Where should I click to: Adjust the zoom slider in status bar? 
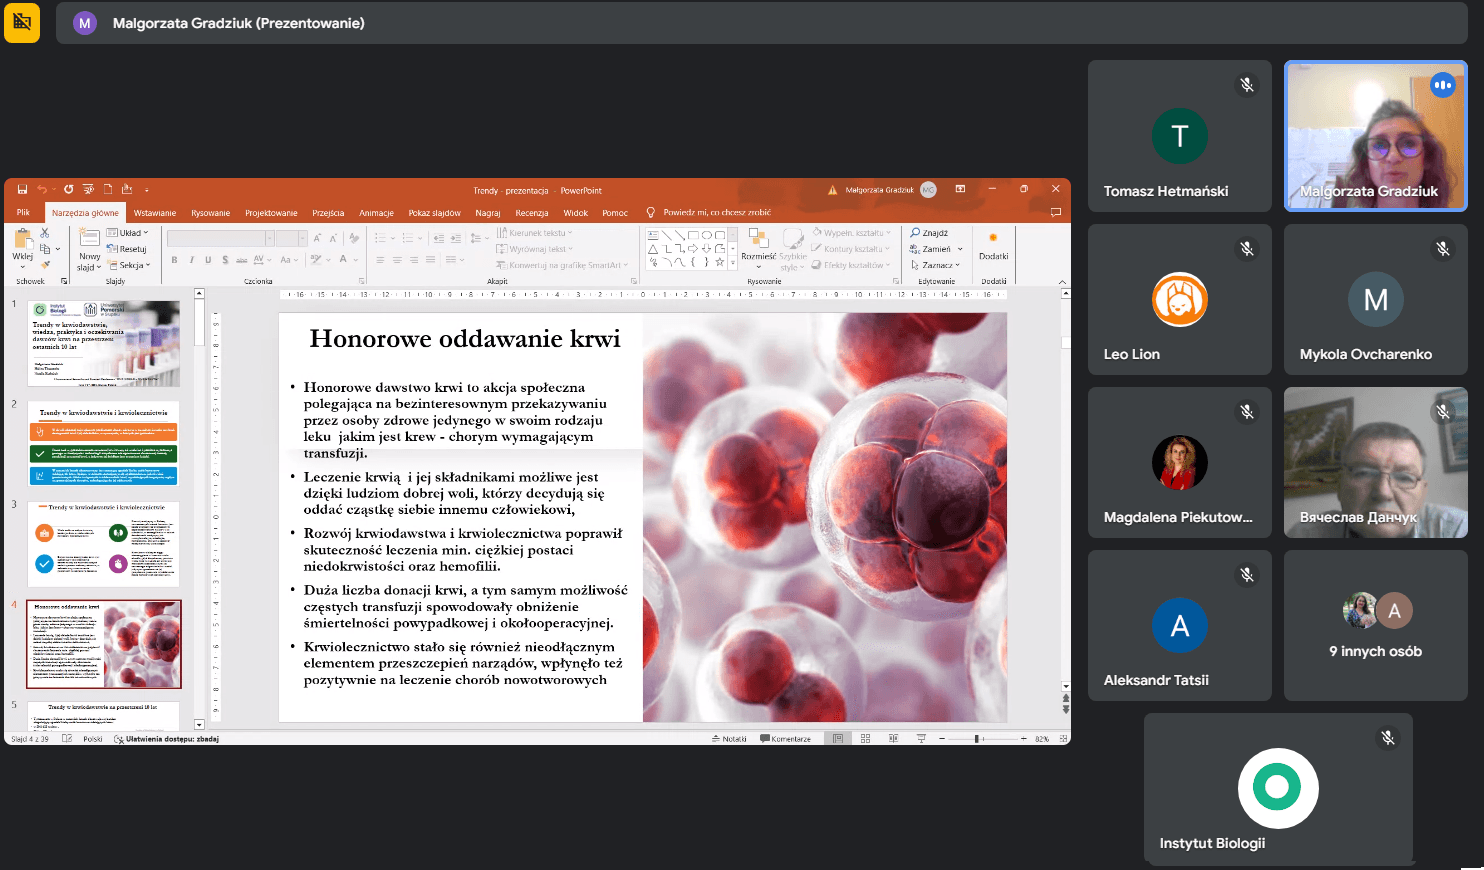click(977, 739)
